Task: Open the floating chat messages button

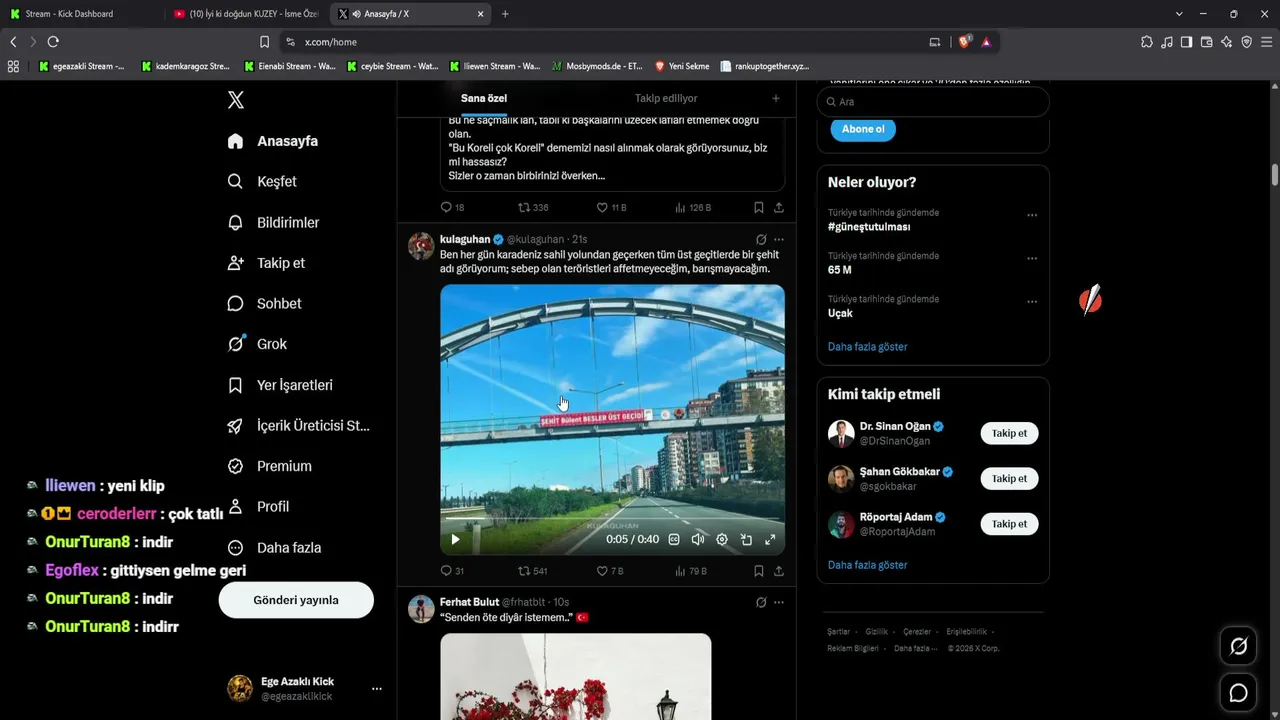Action: 1238,692
